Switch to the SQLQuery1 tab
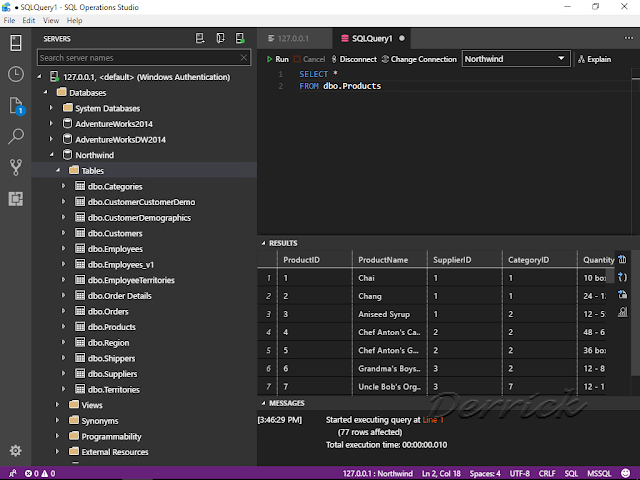This screenshot has height=480, width=640. (372, 38)
